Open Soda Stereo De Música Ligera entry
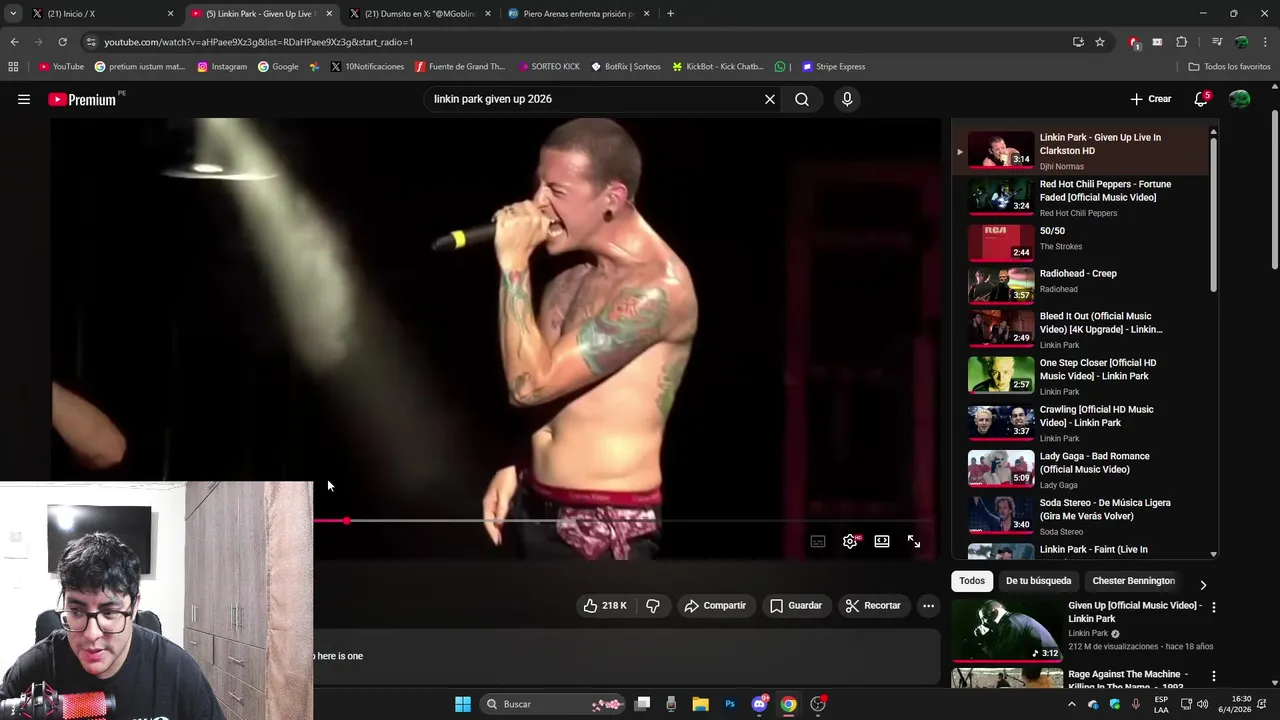Image resolution: width=1280 pixels, height=720 pixels. [x=1080, y=516]
